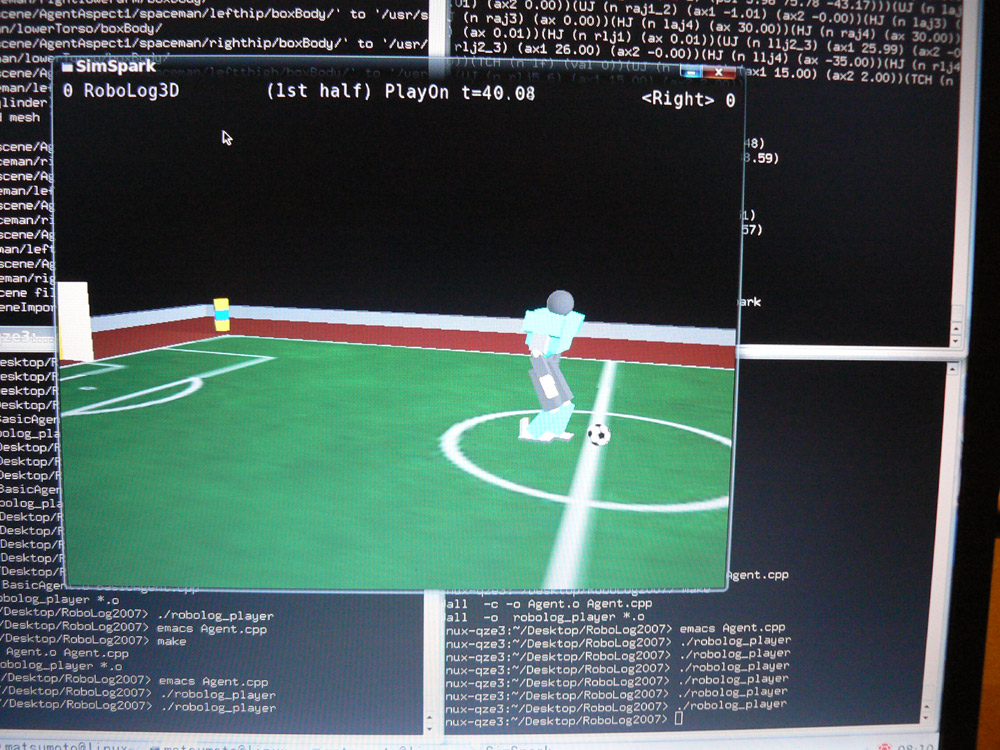
Task: Click the cyan humanoid robot player
Action: point(551,365)
